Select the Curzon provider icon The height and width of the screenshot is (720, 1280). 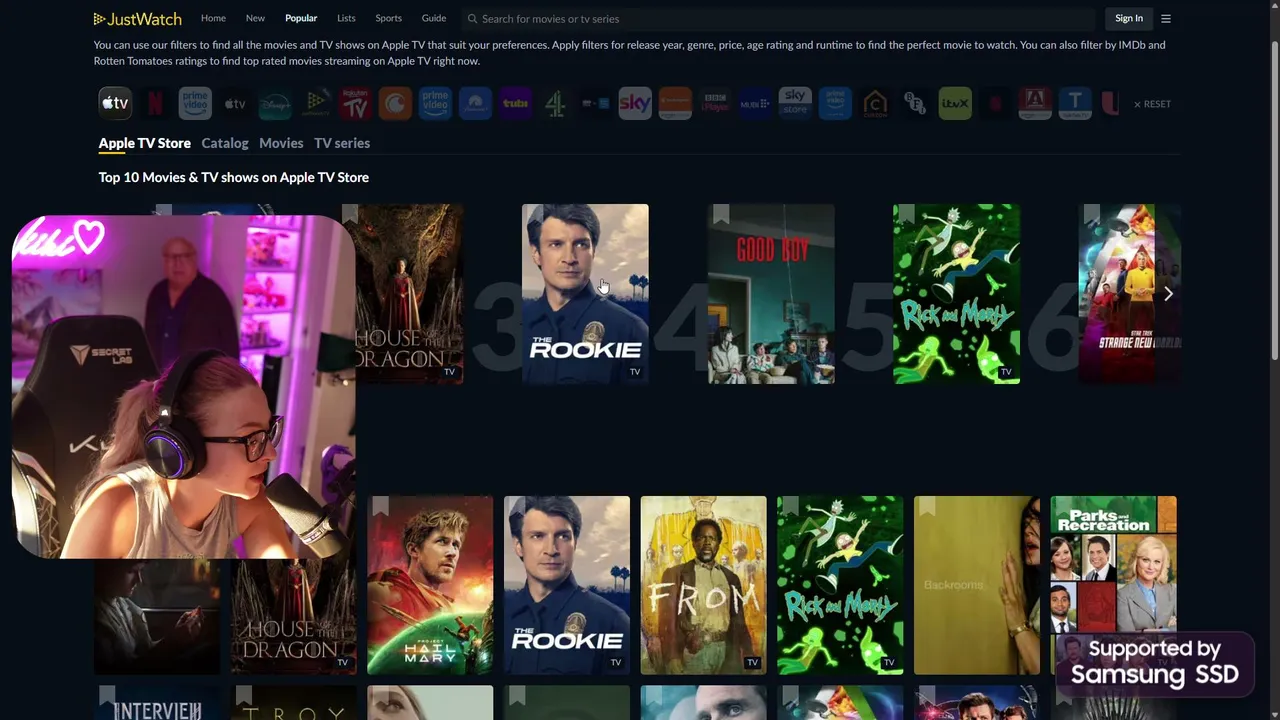(875, 103)
